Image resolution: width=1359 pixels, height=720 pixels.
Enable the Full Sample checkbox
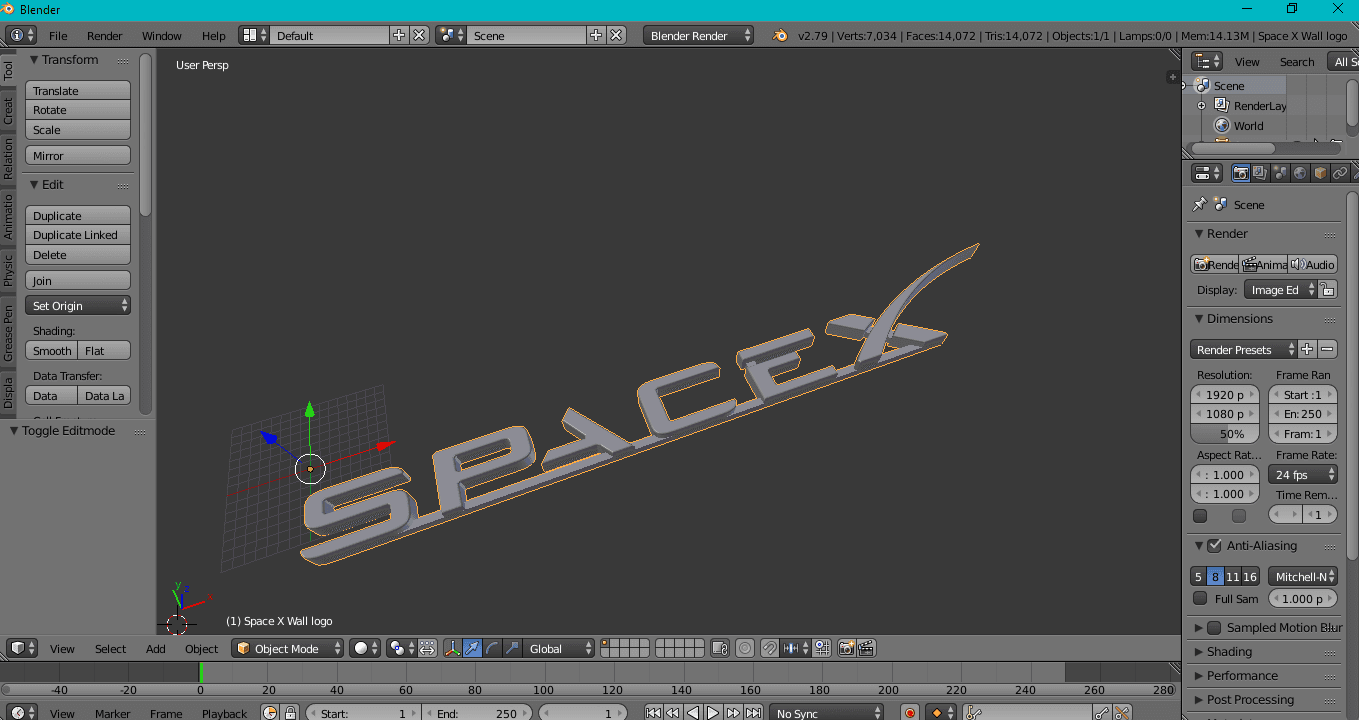pos(1200,598)
